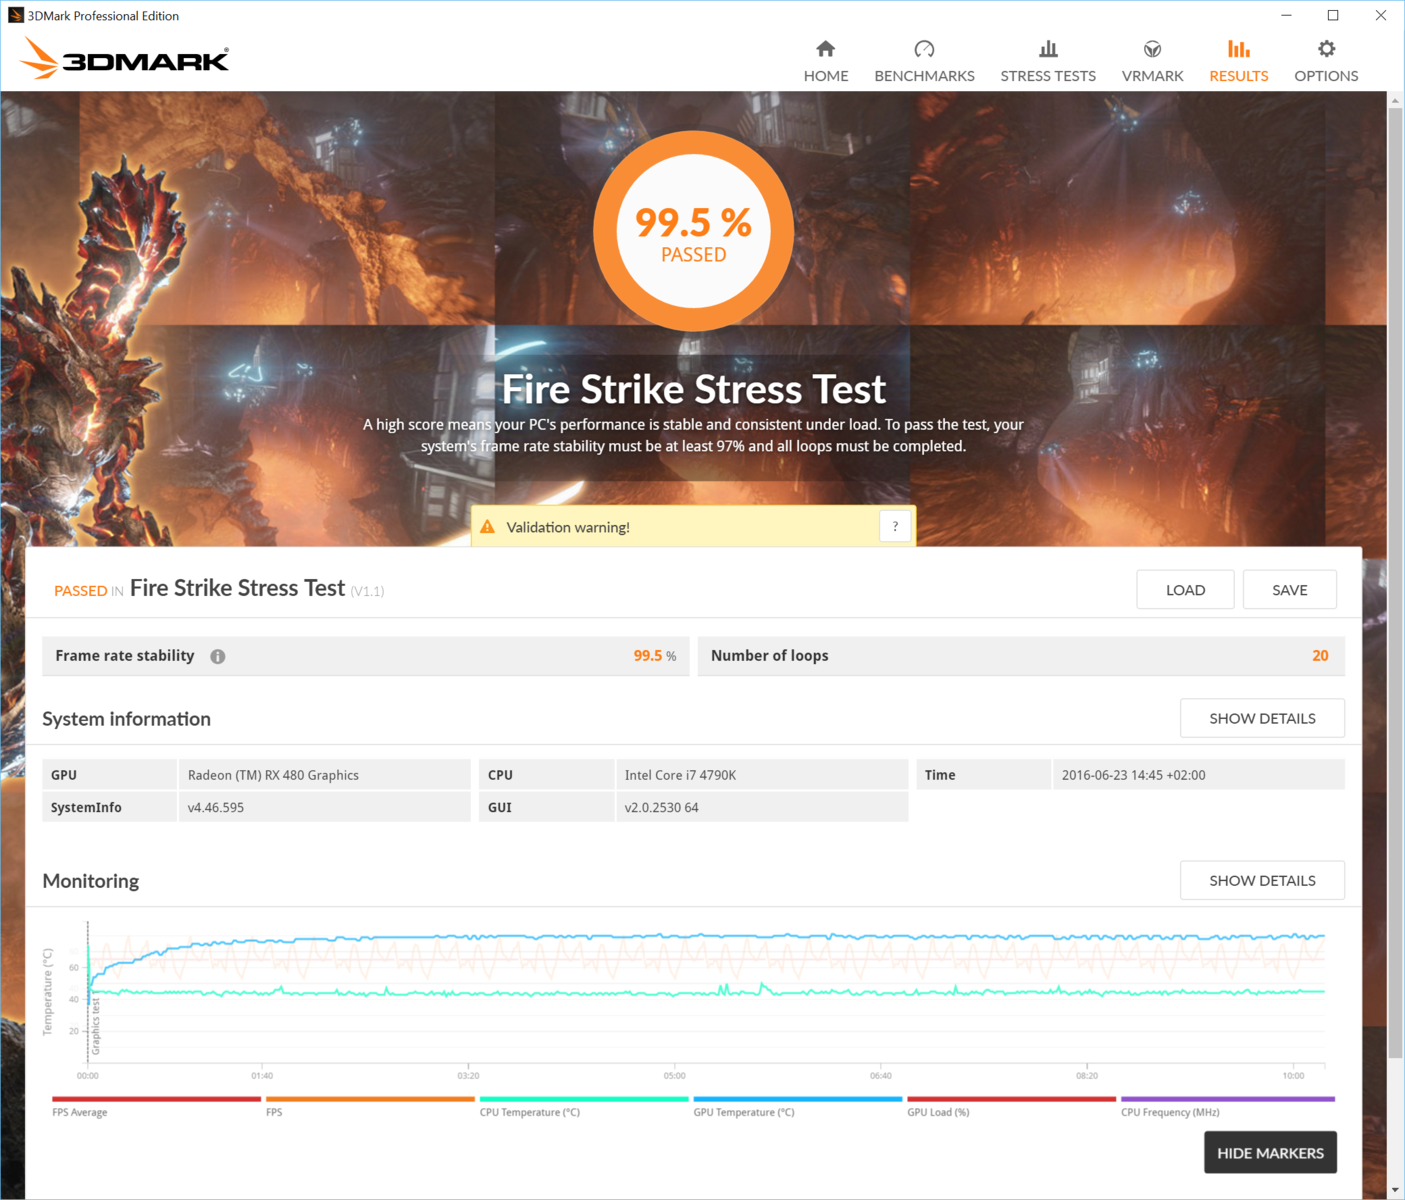This screenshot has width=1405, height=1200.
Task: Open the Options gear icon
Action: click(1326, 49)
